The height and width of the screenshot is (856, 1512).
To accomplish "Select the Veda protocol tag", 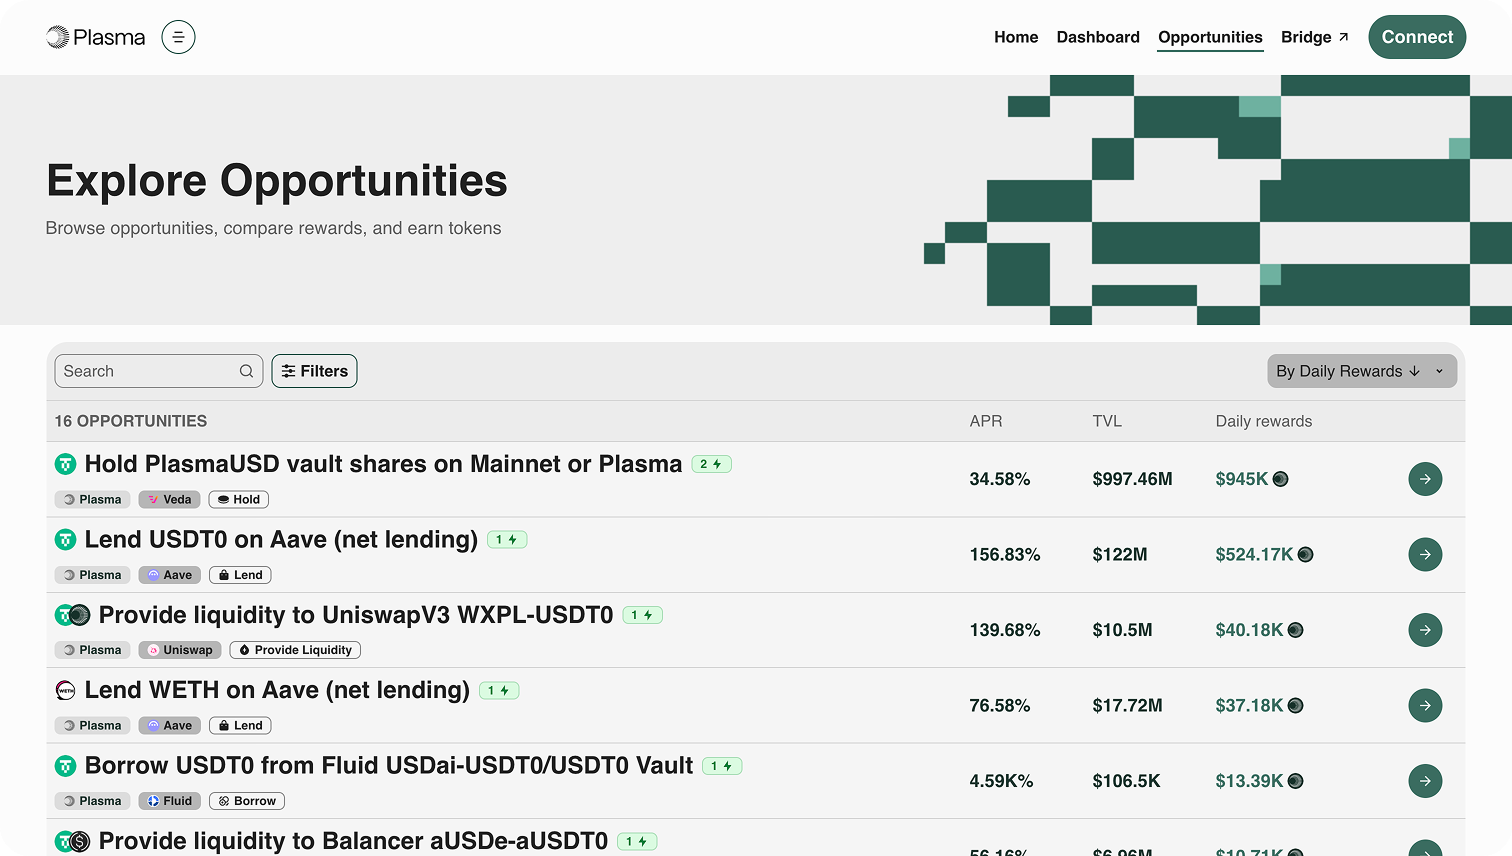I will tap(169, 499).
